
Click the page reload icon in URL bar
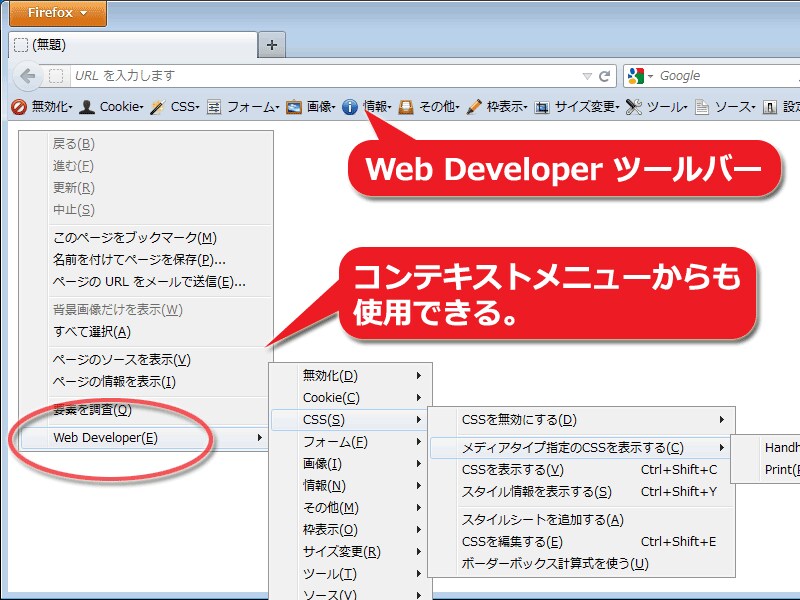pos(605,76)
